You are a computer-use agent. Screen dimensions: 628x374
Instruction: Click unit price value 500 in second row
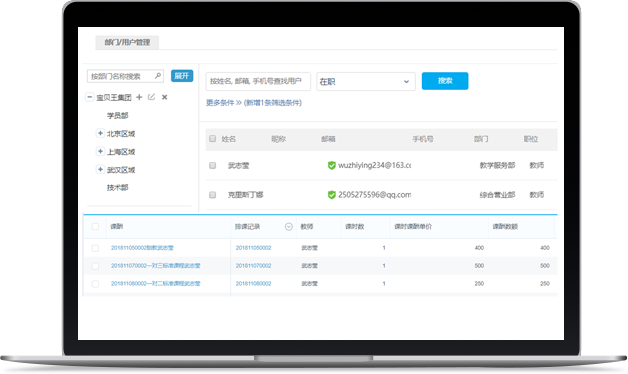point(479,265)
